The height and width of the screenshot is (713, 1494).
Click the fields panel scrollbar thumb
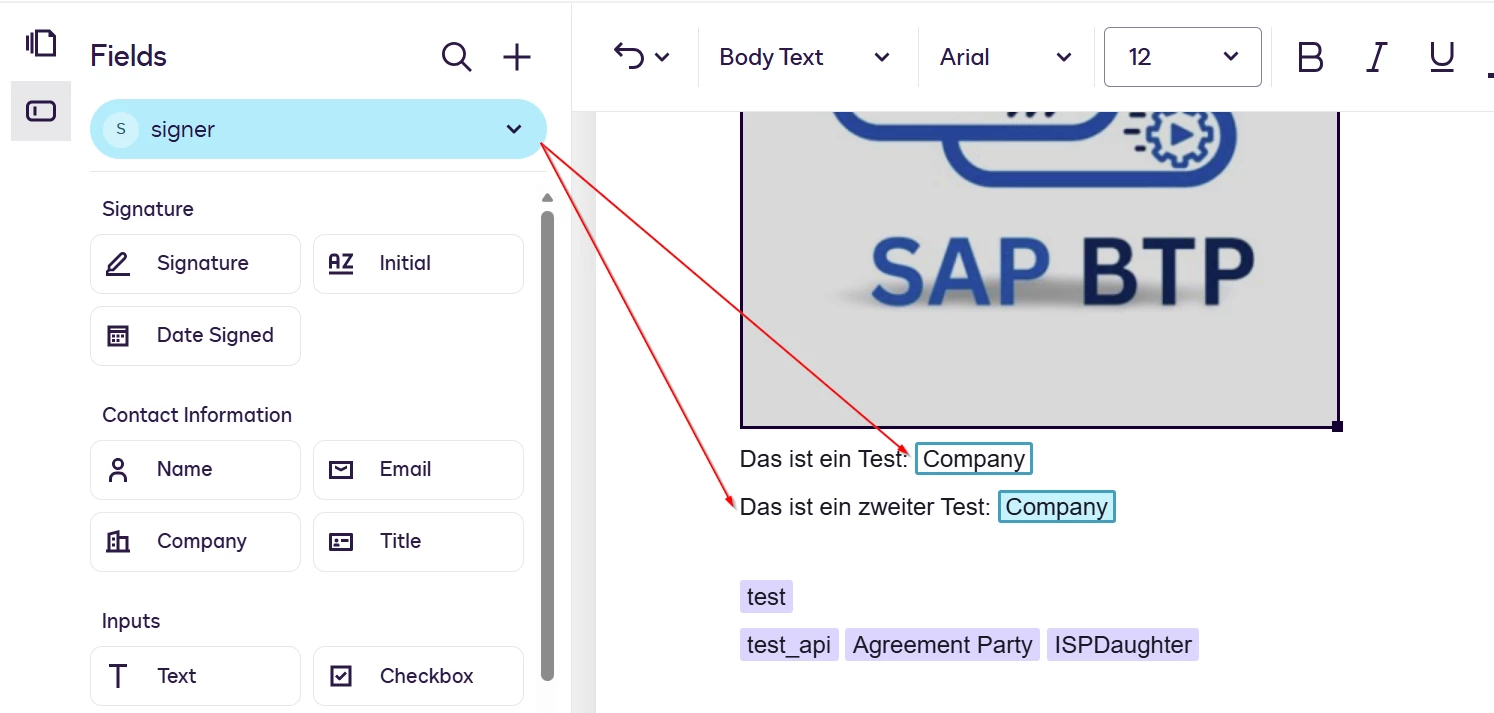point(547,445)
